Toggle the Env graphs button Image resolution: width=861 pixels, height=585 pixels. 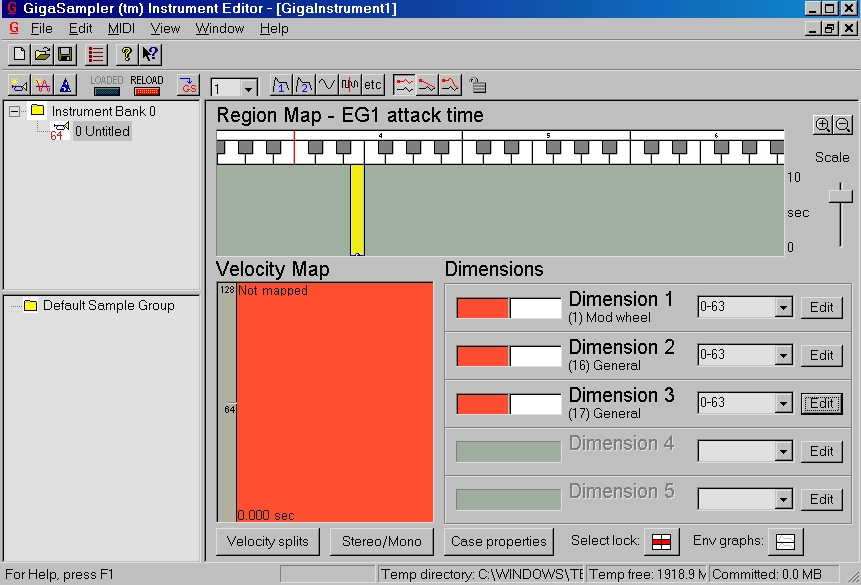tap(785, 542)
